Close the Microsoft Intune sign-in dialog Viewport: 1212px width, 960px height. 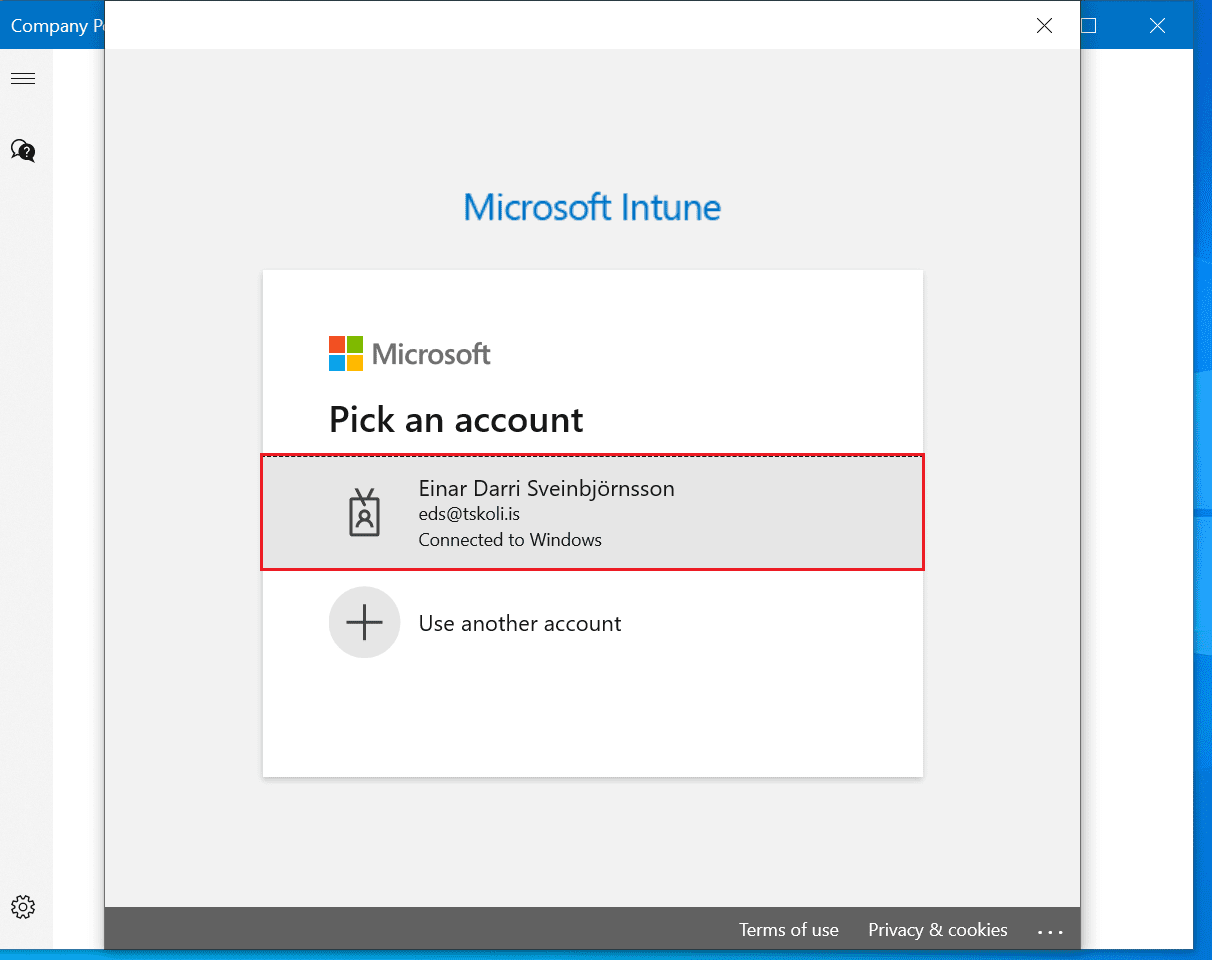(x=1044, y=26)
